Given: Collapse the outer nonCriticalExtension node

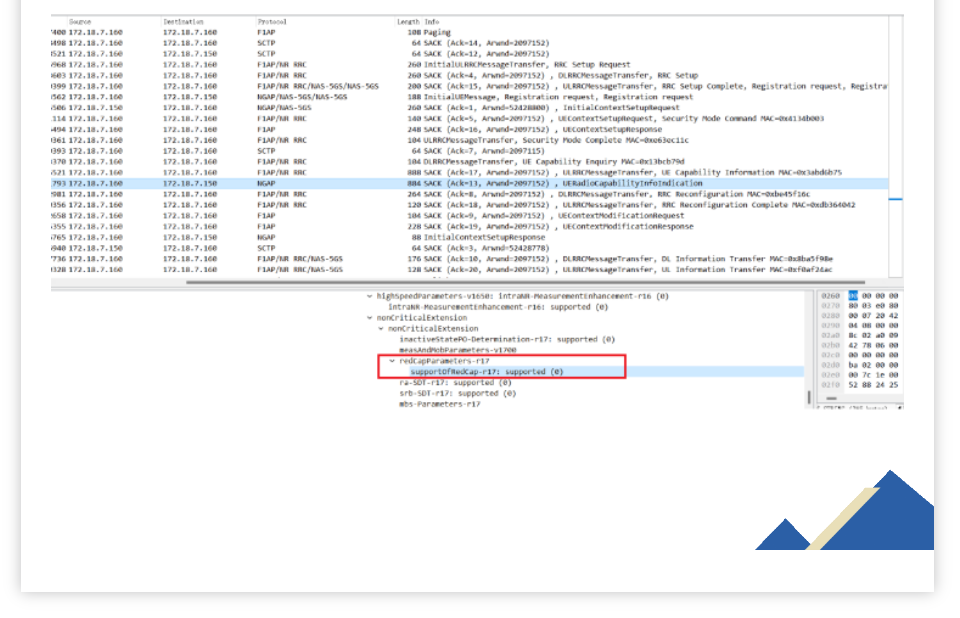Looking at the screenshot, I should tap(369, 318).
